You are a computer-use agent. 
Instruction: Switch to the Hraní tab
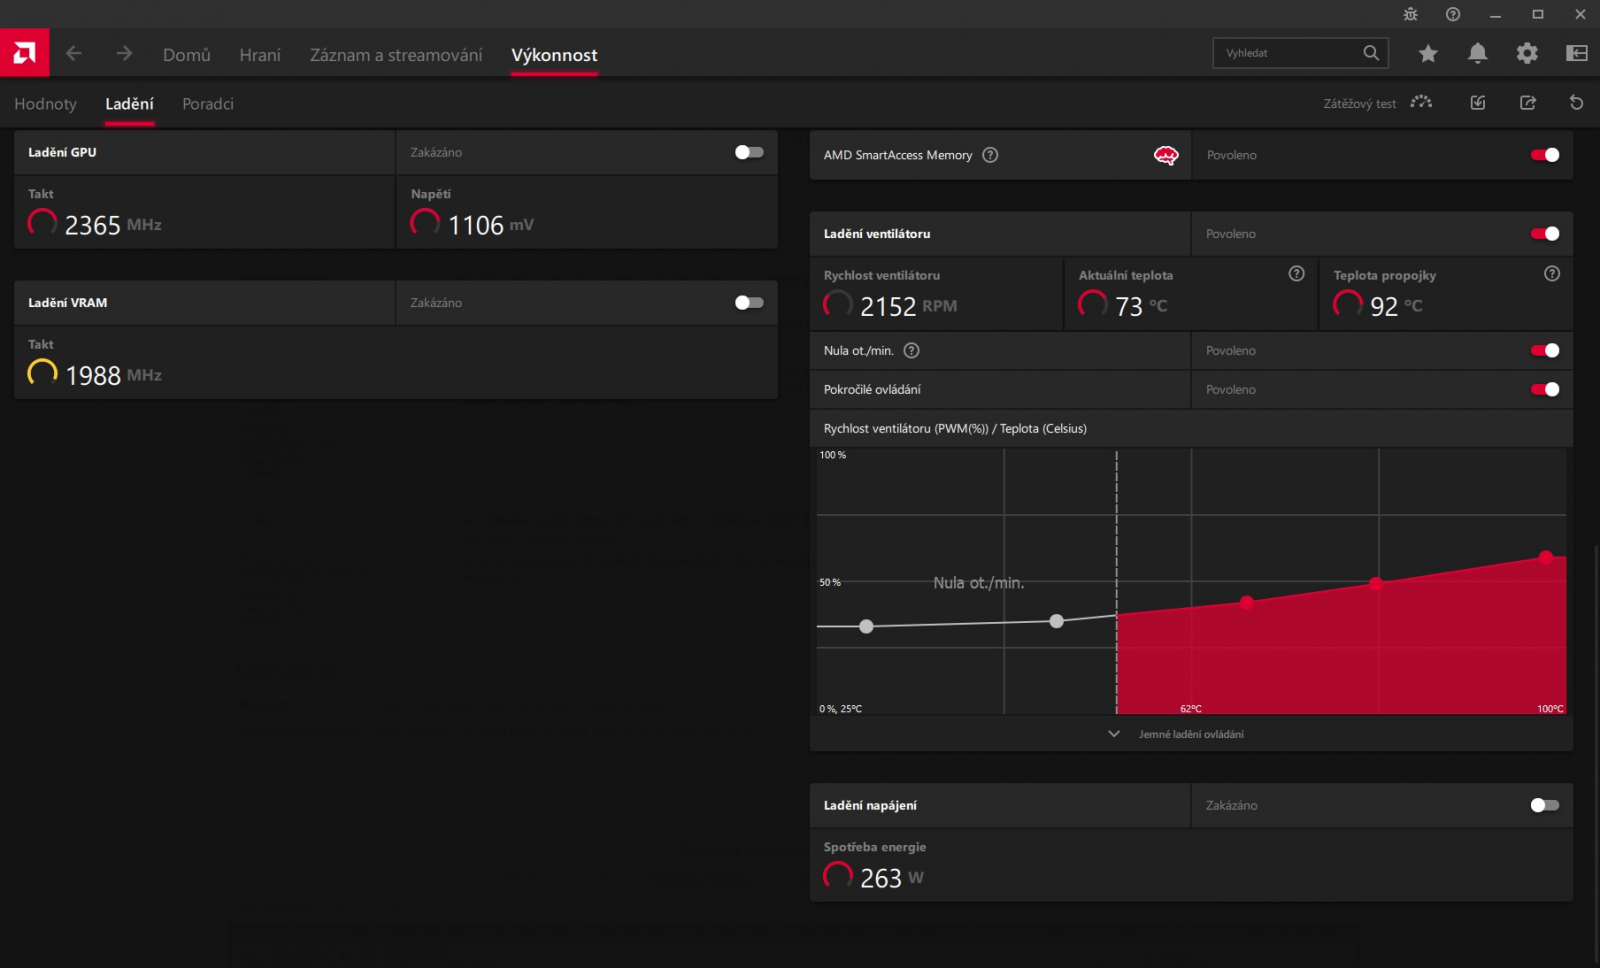[x=260, y=55]
